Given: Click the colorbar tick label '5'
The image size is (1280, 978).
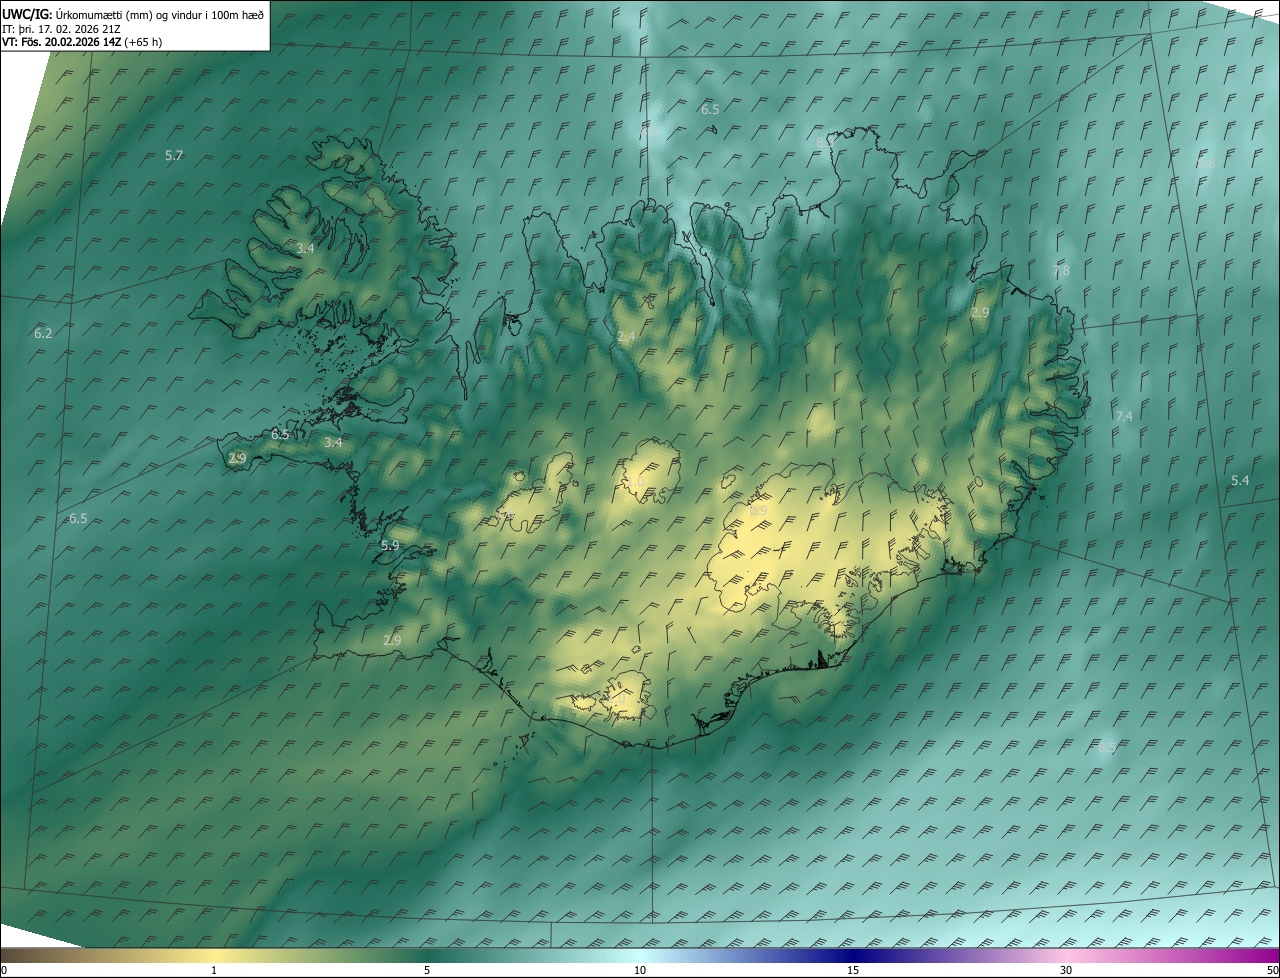Looking at the screenshot, I should click(x=427, y=970).
